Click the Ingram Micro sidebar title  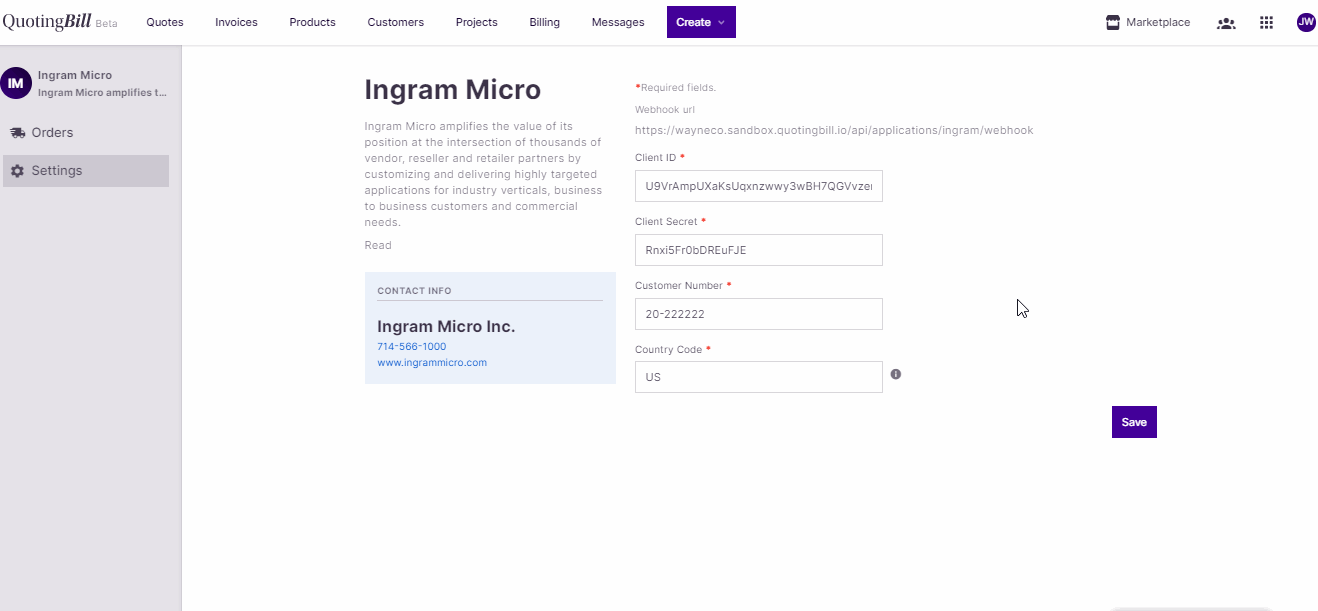point(75,75)
